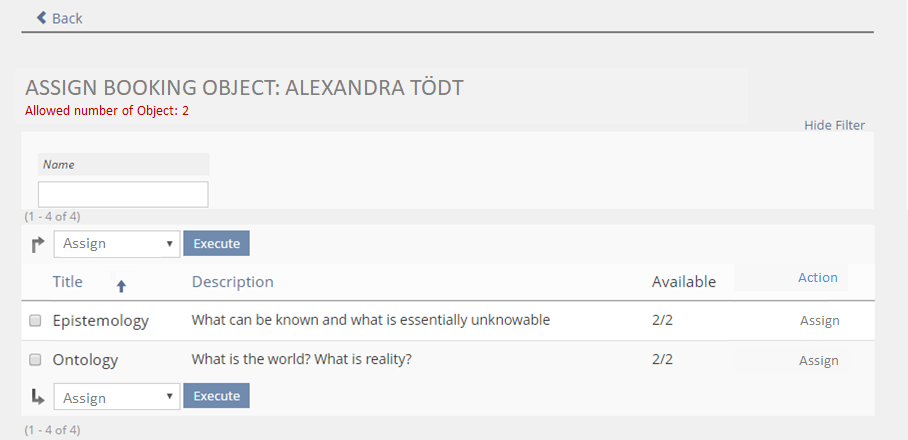Tick the Ontology row checkbox
908x440 pixels.
35,360
